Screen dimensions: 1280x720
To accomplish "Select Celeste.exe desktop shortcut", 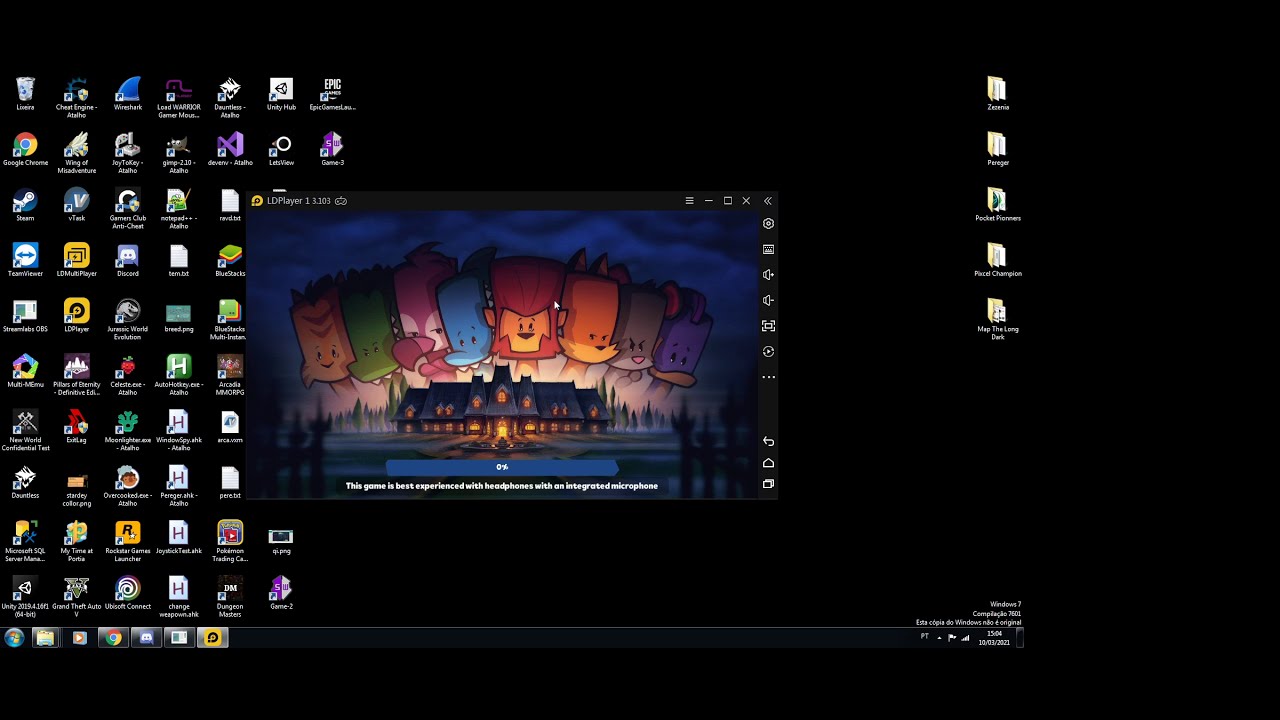I will coord(128,375).
